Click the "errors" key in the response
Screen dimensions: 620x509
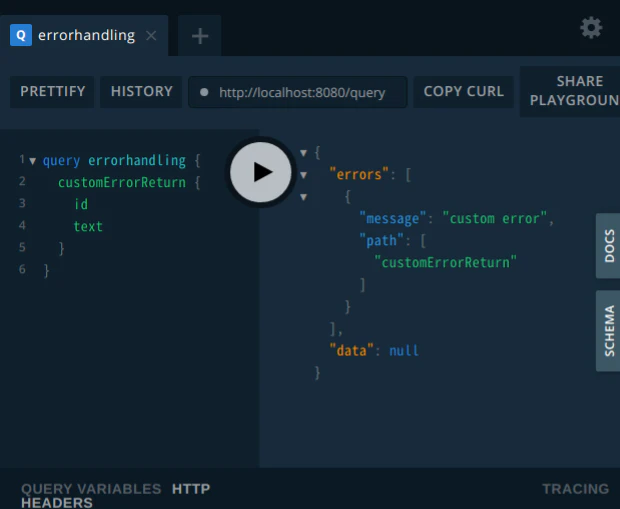coord(359,174)
